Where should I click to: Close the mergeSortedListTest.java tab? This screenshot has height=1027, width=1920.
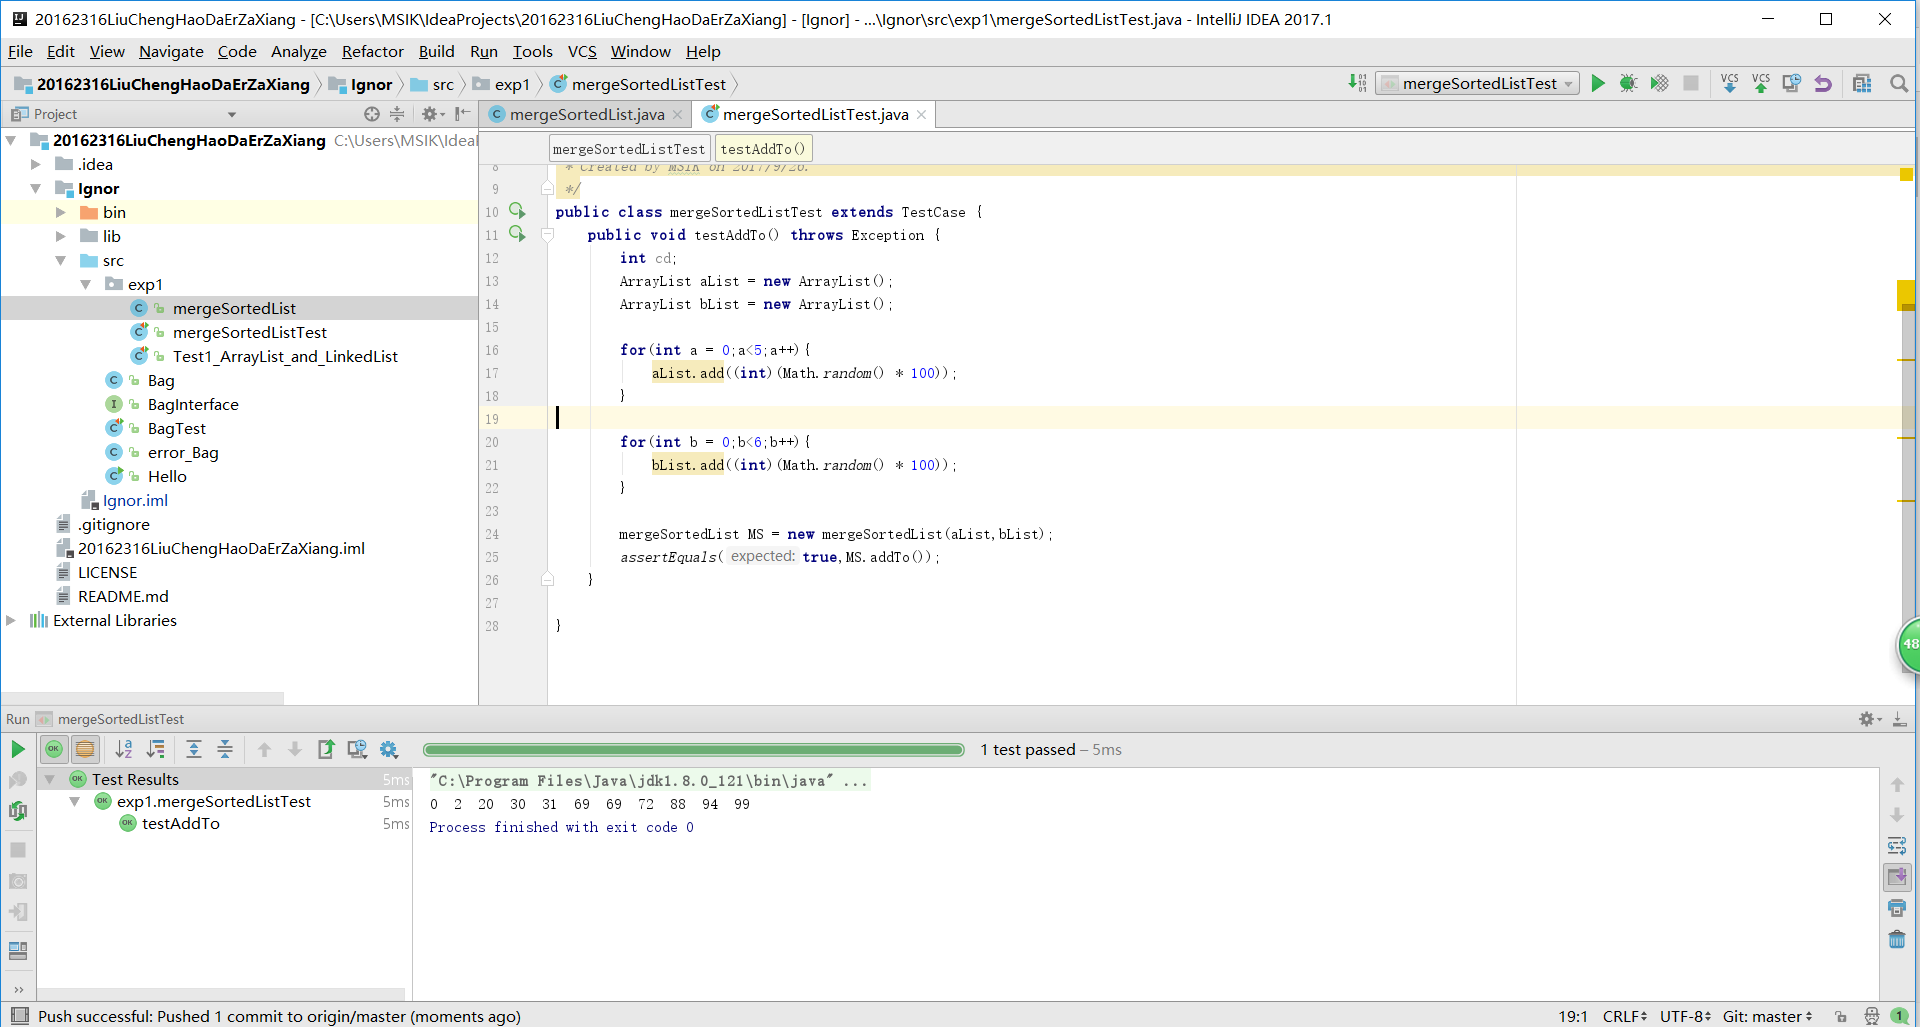click(x=921, y=115)
